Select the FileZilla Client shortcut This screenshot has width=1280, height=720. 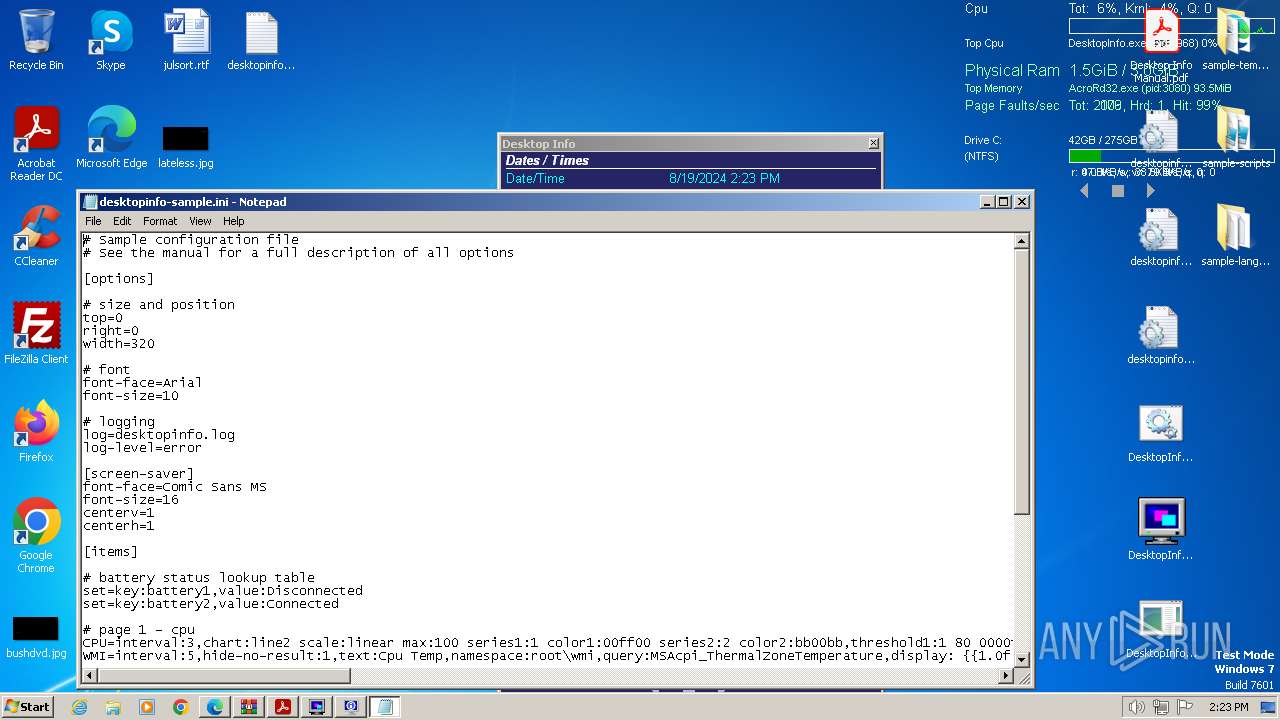point(36,334)
